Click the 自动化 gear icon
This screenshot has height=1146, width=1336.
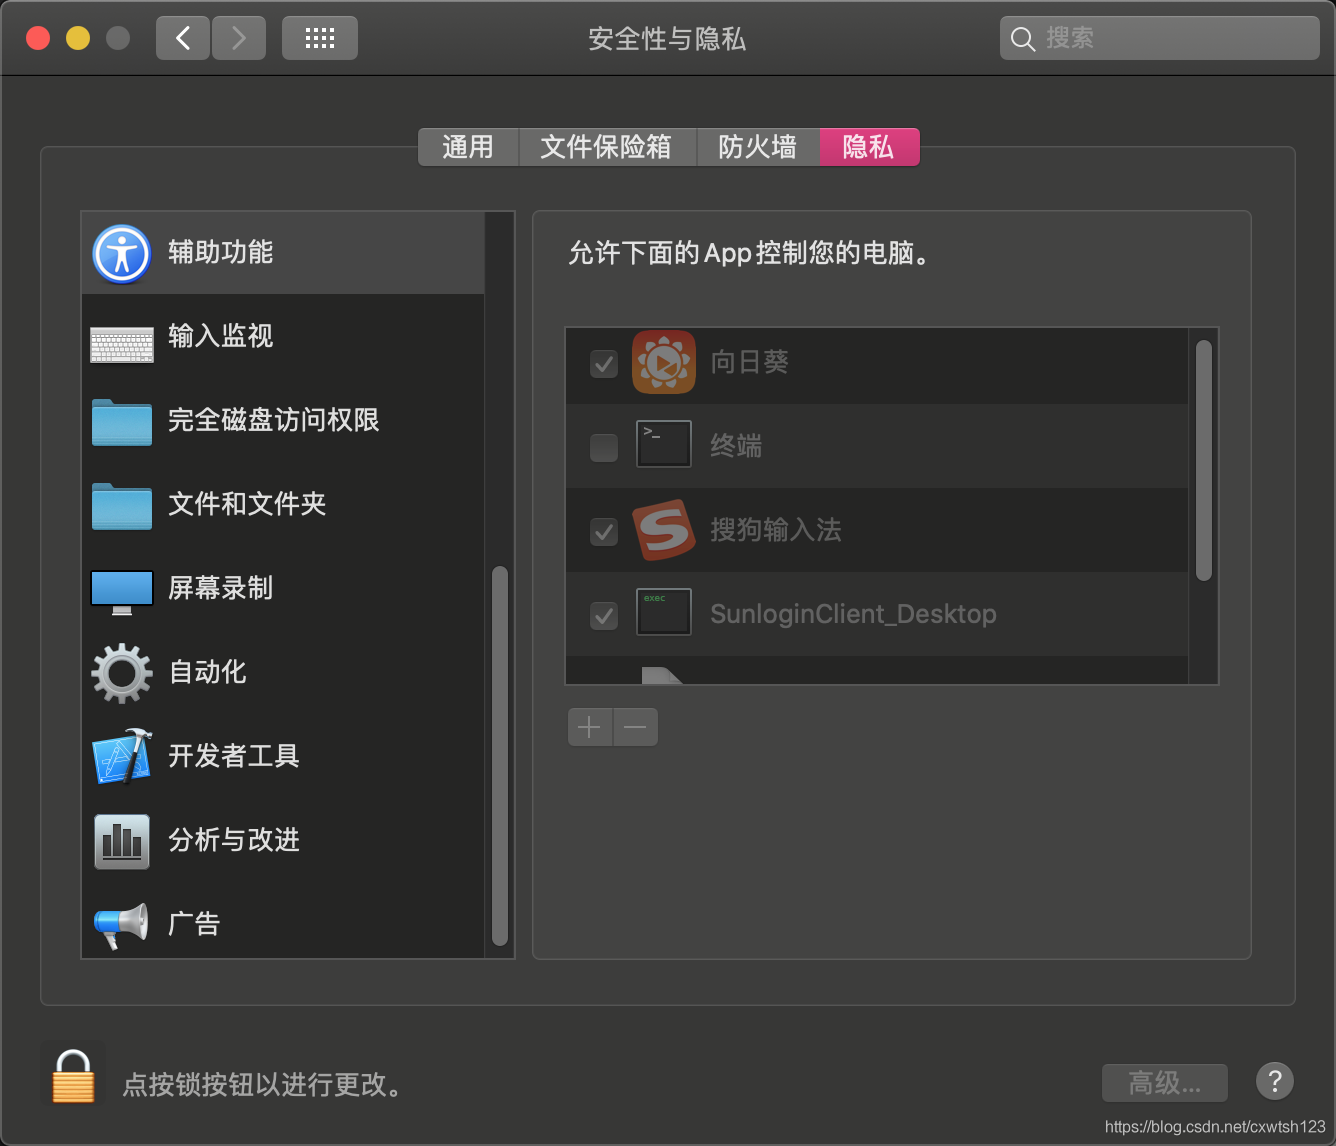point(121,673)
